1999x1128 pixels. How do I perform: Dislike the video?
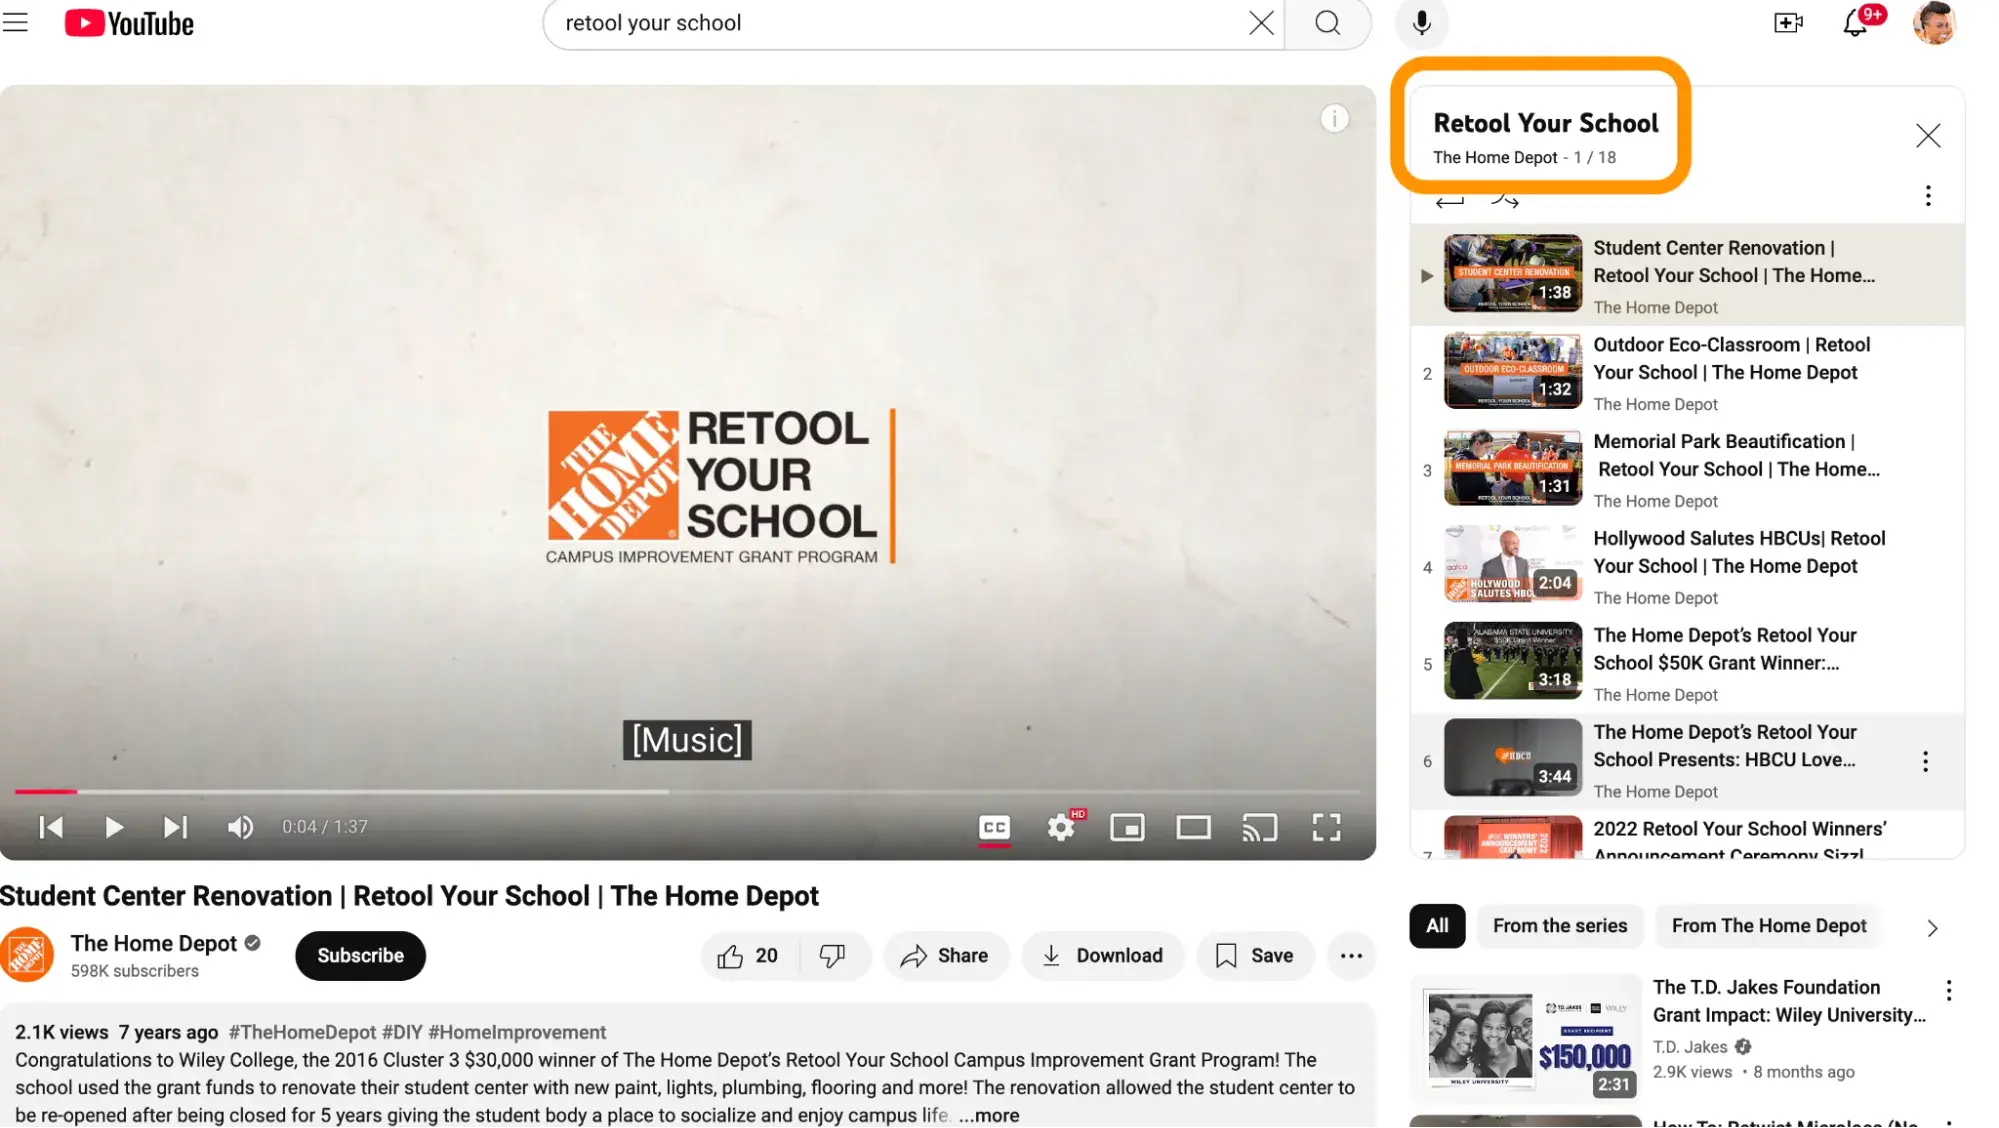[x=833, y=956]
